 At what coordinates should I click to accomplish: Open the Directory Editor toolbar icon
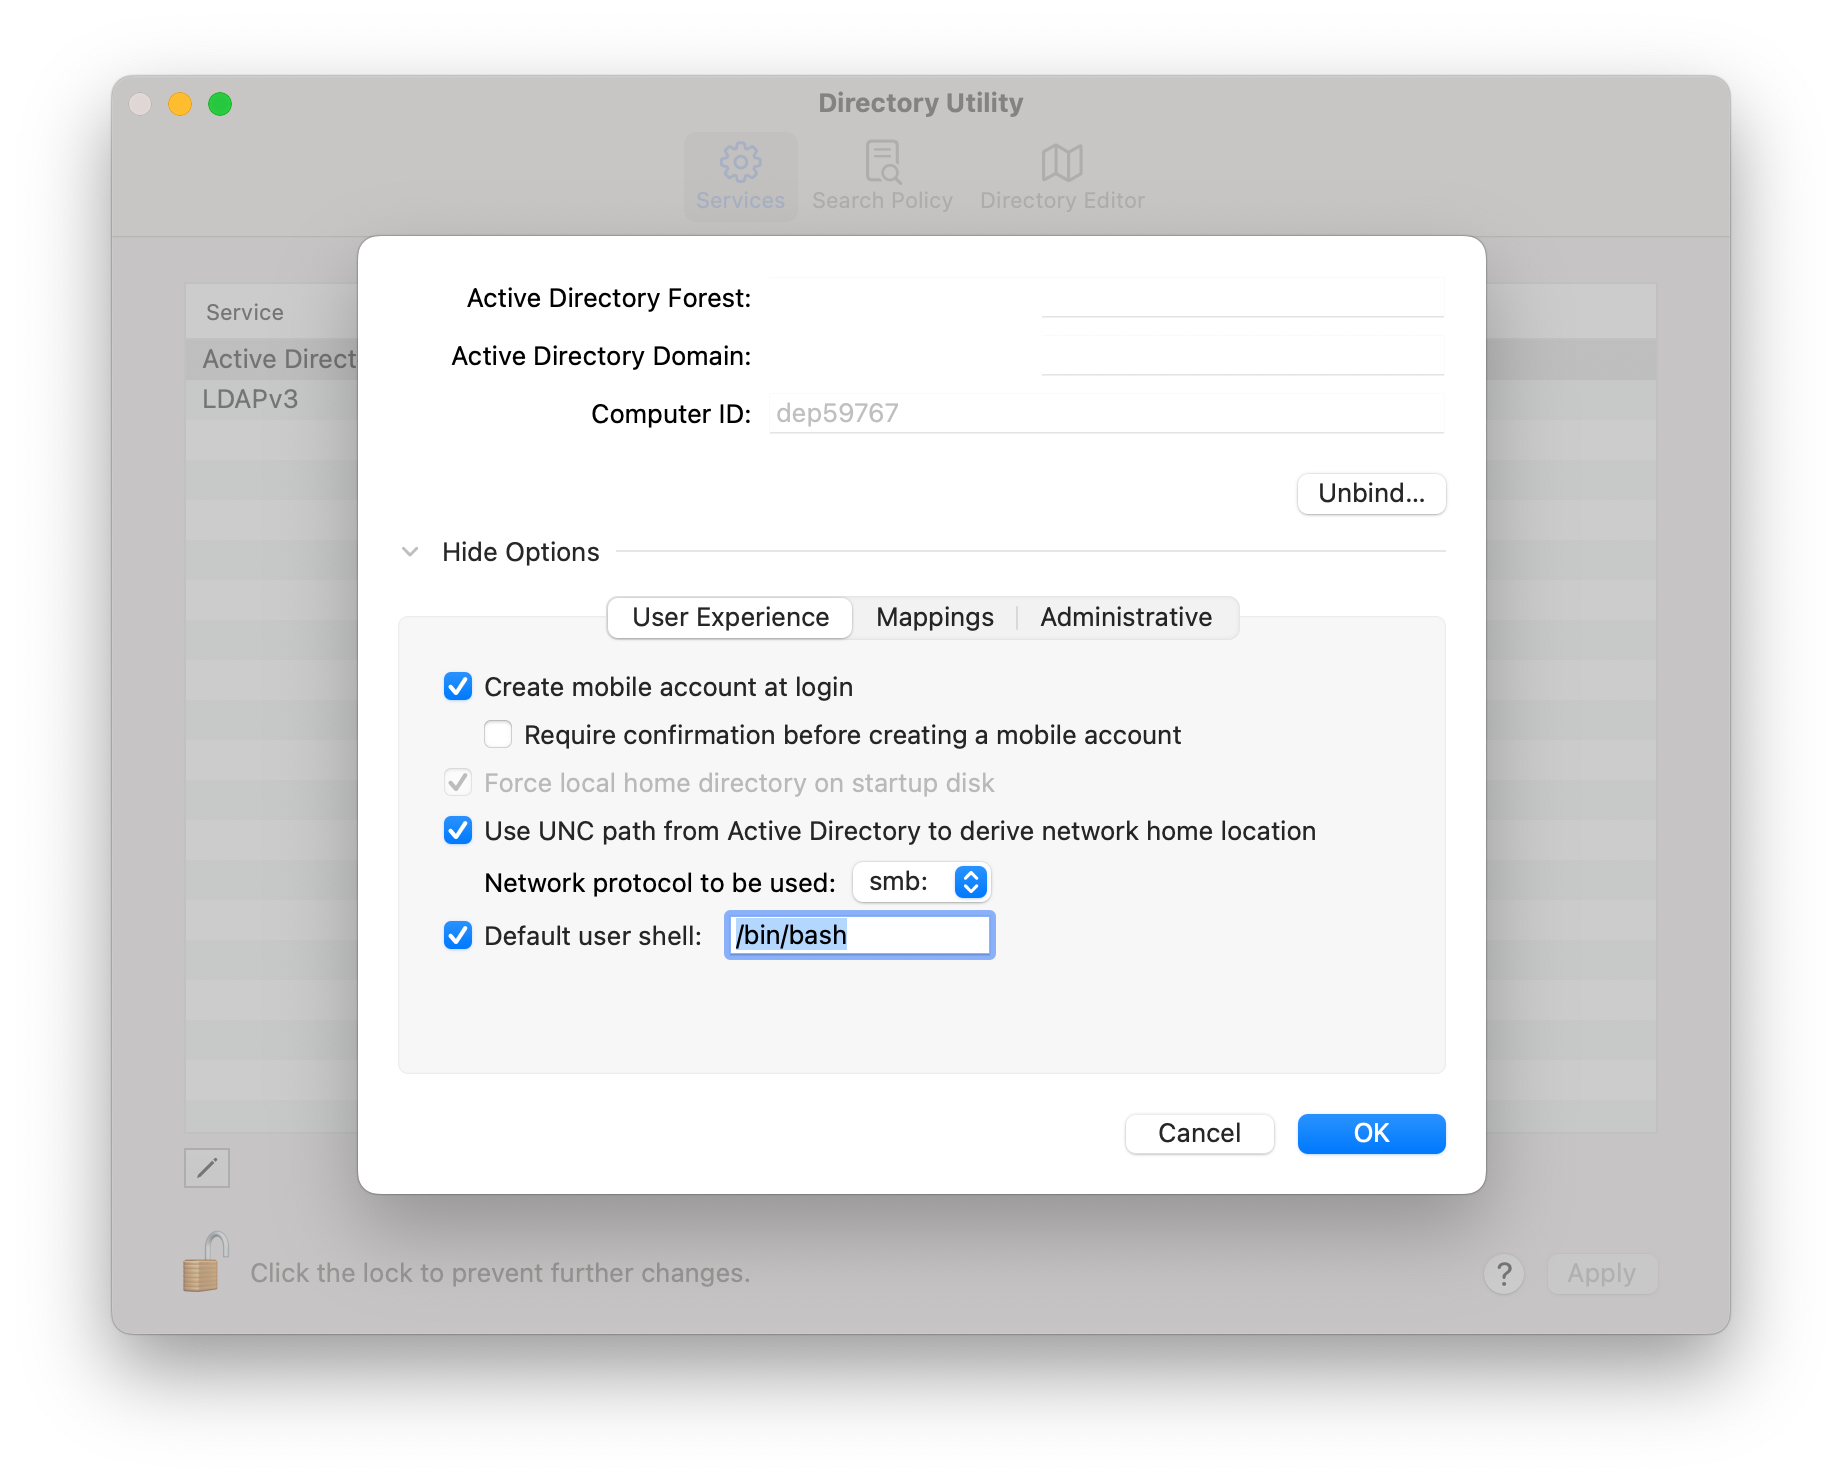pos(1062,177)
